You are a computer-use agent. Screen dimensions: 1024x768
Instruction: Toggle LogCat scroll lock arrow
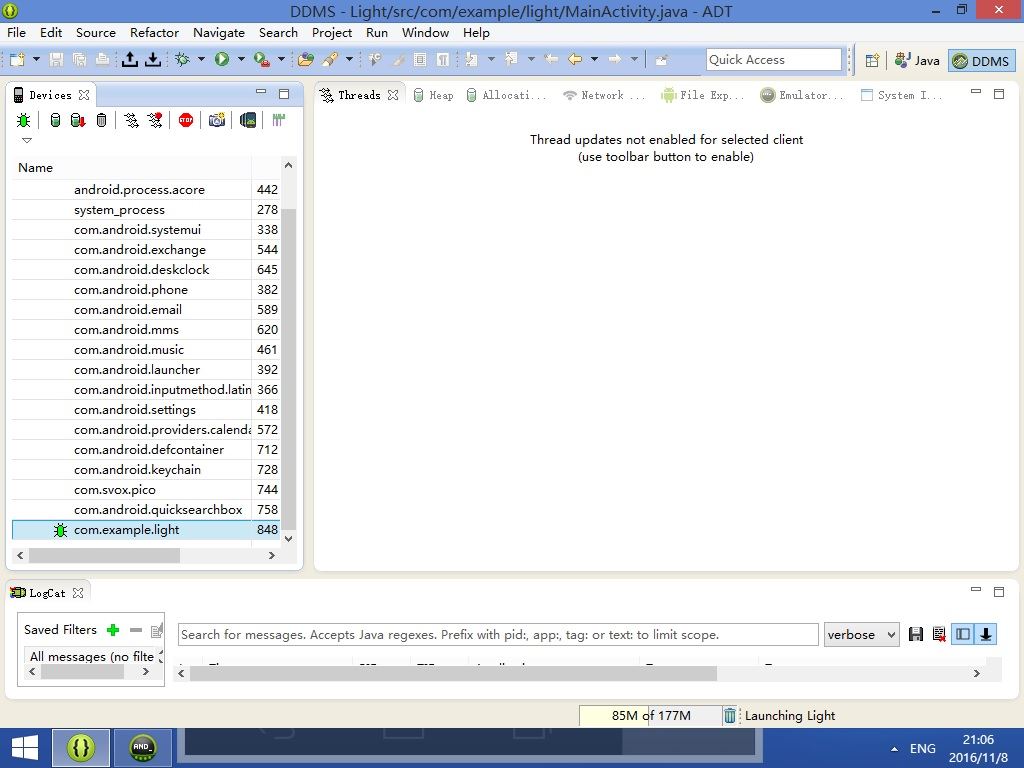(x=986, y=634)
